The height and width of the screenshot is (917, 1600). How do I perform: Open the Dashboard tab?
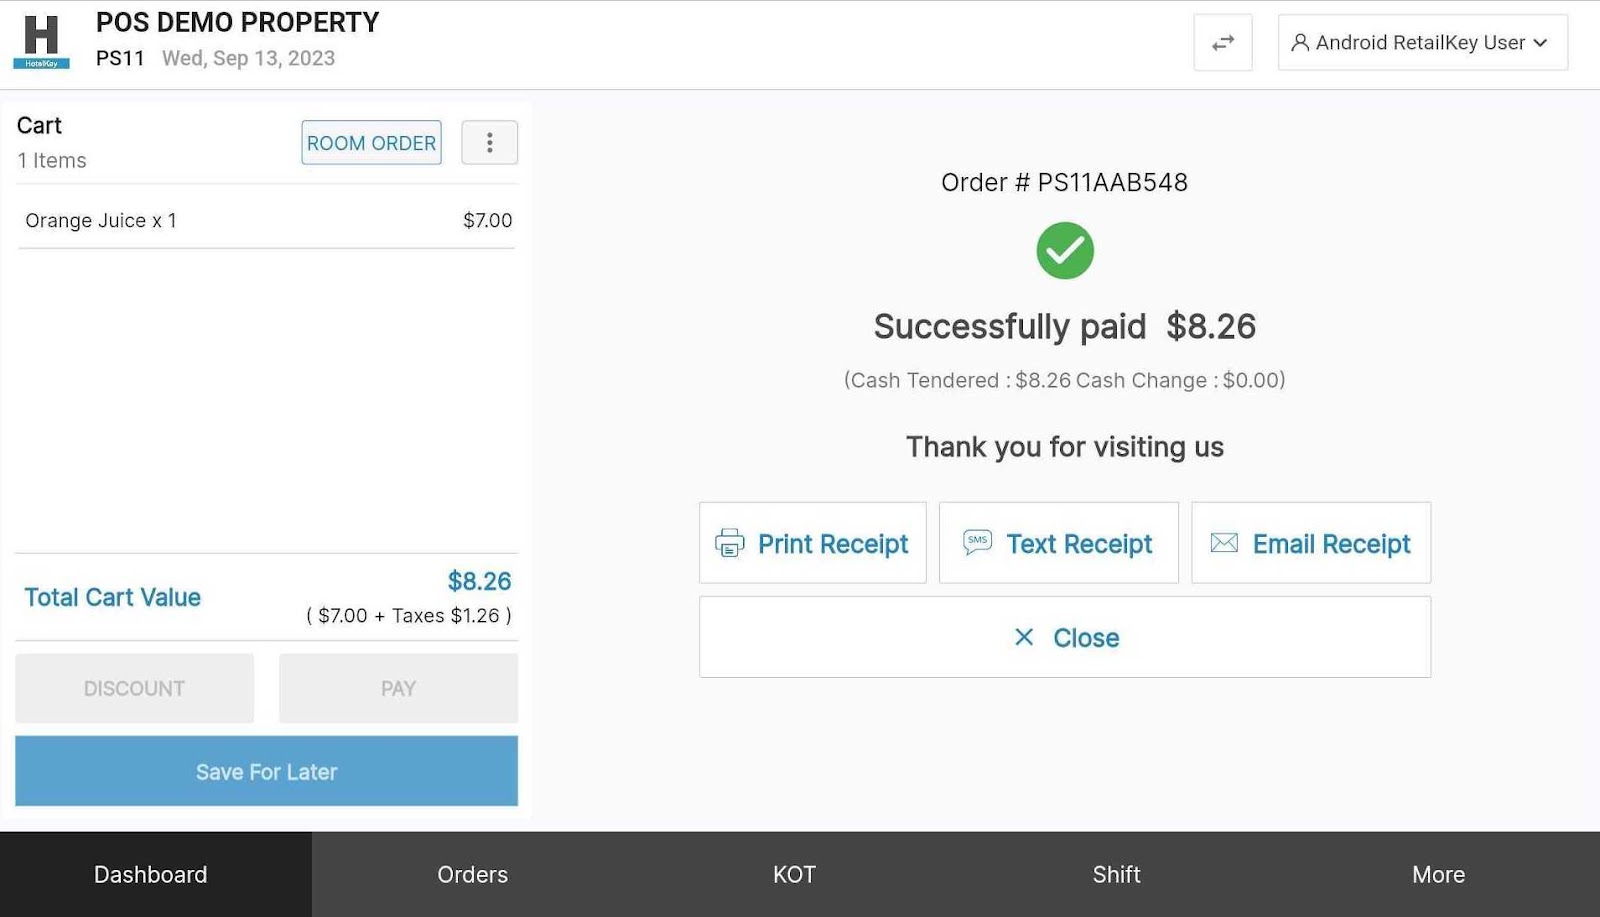pos(151,875)
